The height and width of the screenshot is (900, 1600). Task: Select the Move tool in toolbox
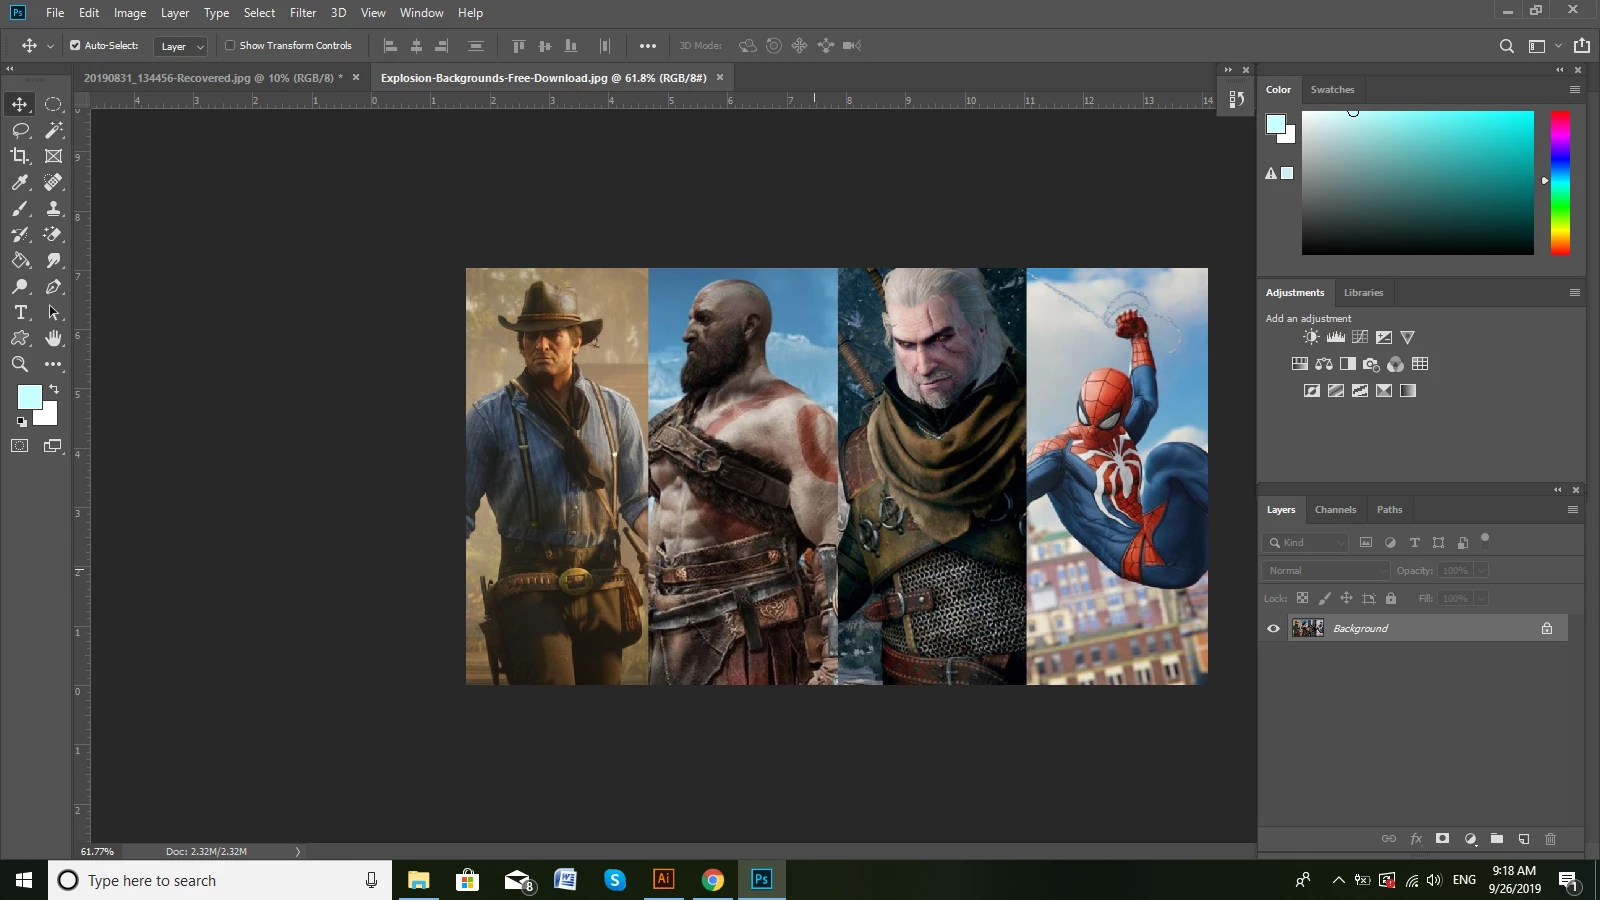tap(20, 104)
